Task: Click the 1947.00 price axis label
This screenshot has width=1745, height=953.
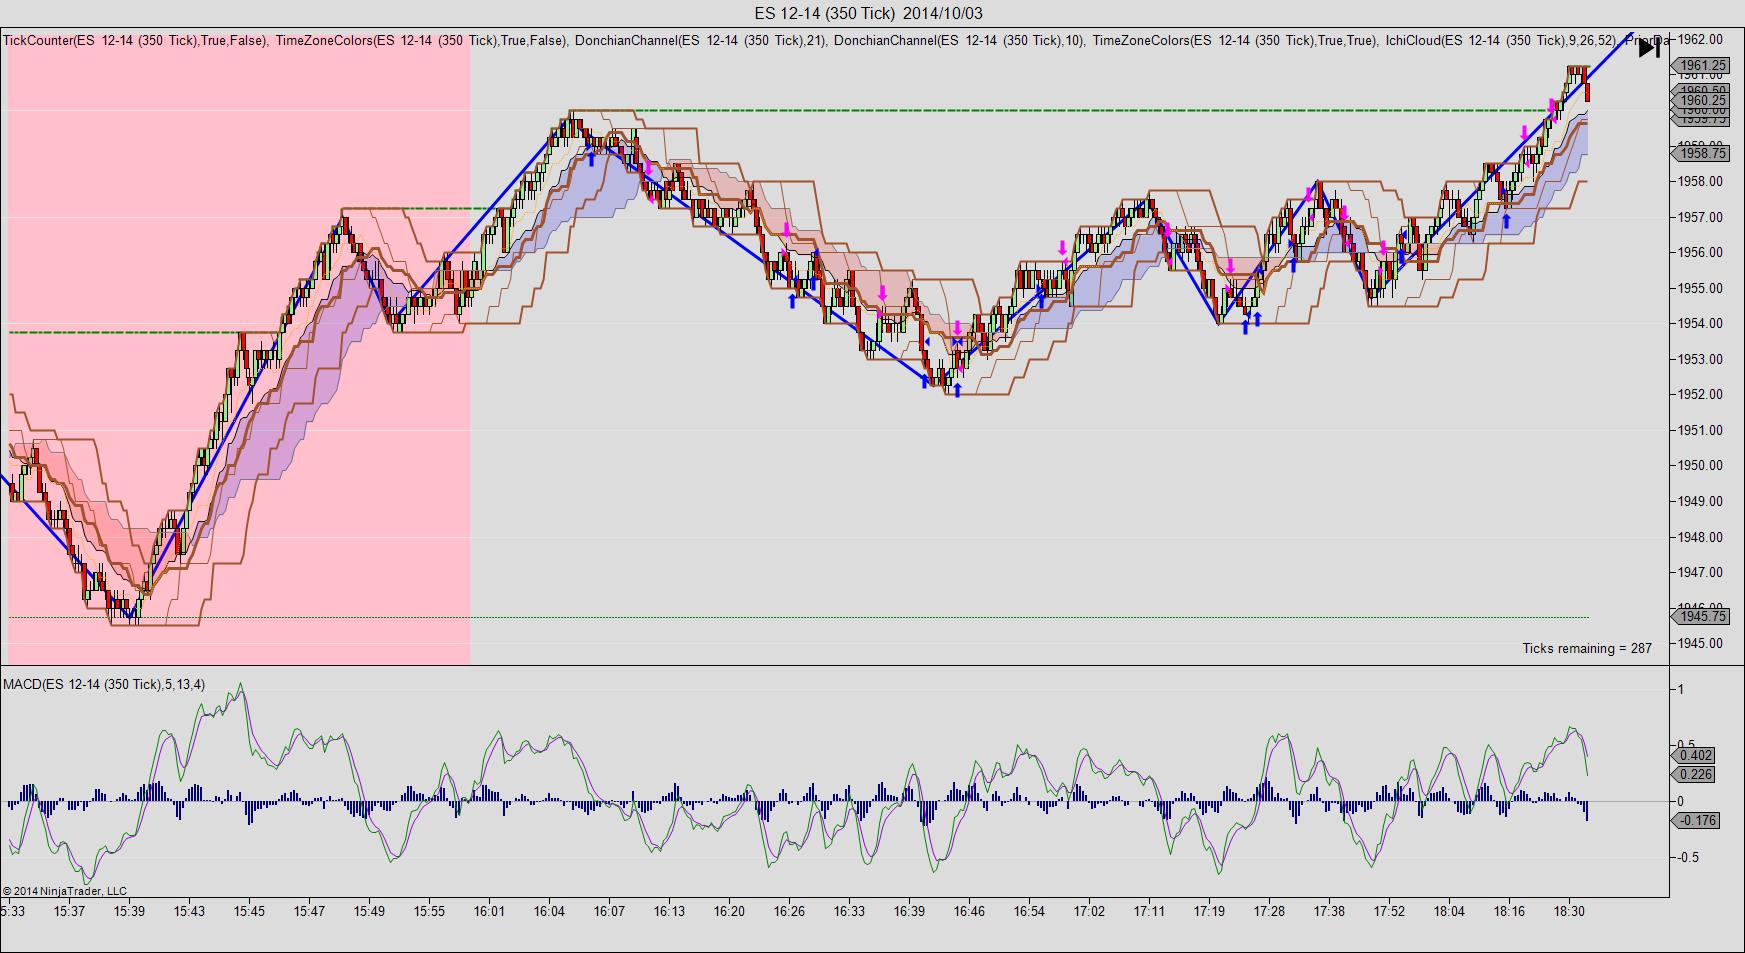Action: pyautogui.click(x=1701, y=572)
